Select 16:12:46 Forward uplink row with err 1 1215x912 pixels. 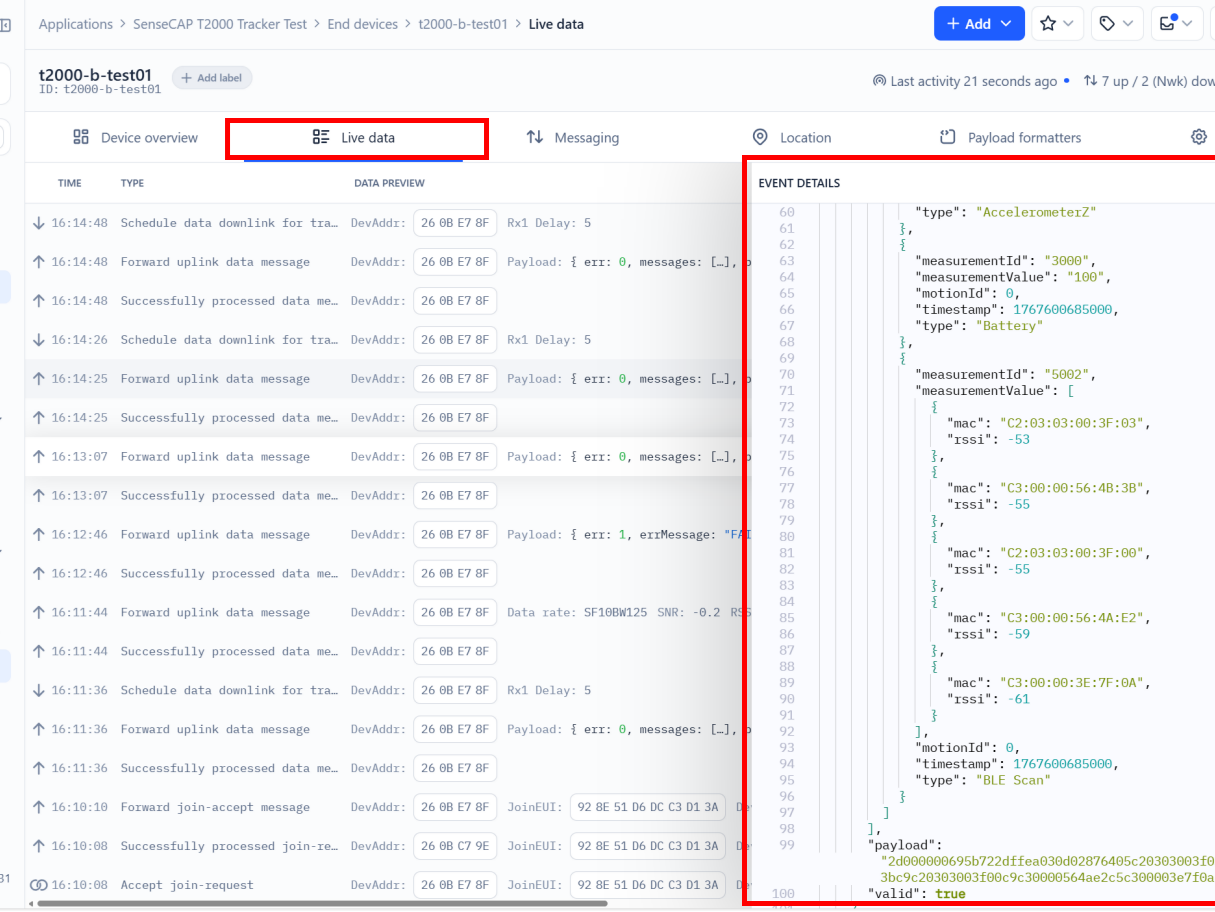385,535
